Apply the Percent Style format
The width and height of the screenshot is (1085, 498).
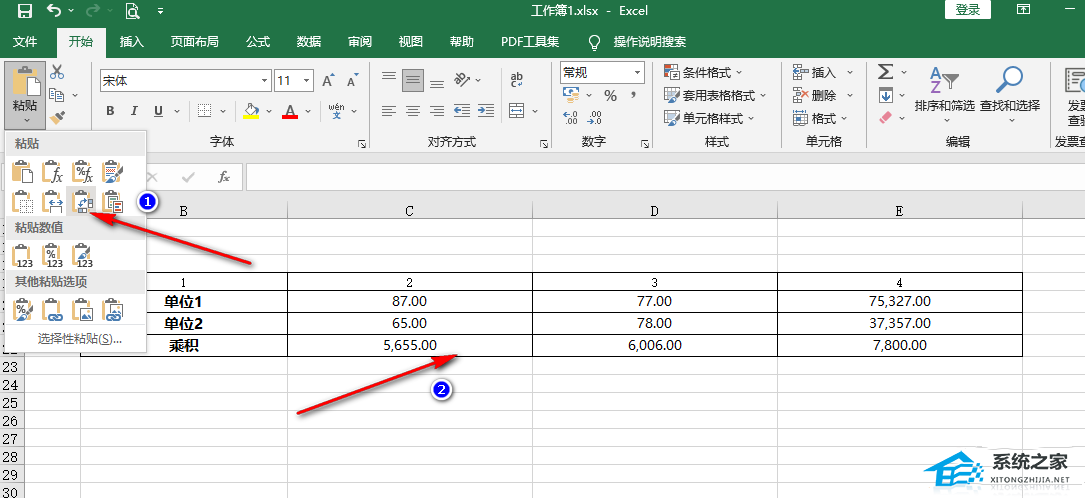[610, 95]
